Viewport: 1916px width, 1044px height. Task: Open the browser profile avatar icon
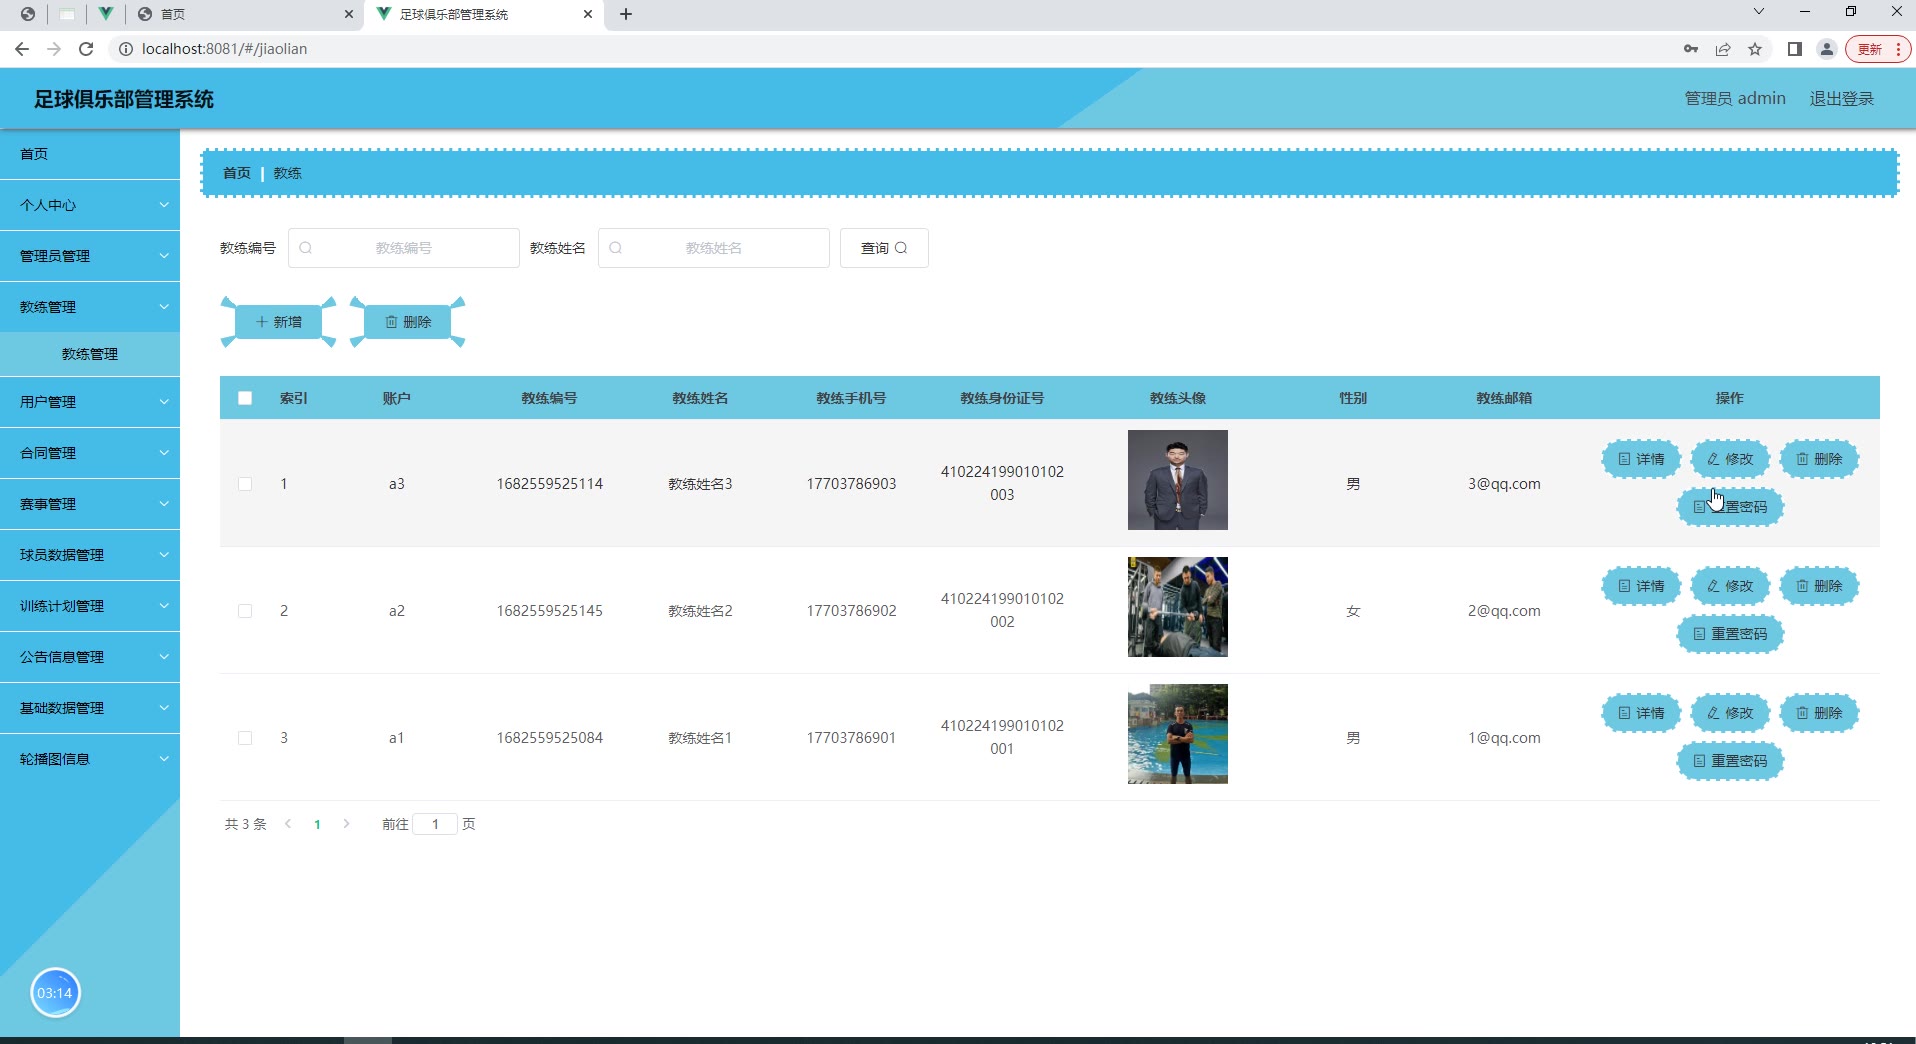pyautogui.click(x=1827, y=49)
